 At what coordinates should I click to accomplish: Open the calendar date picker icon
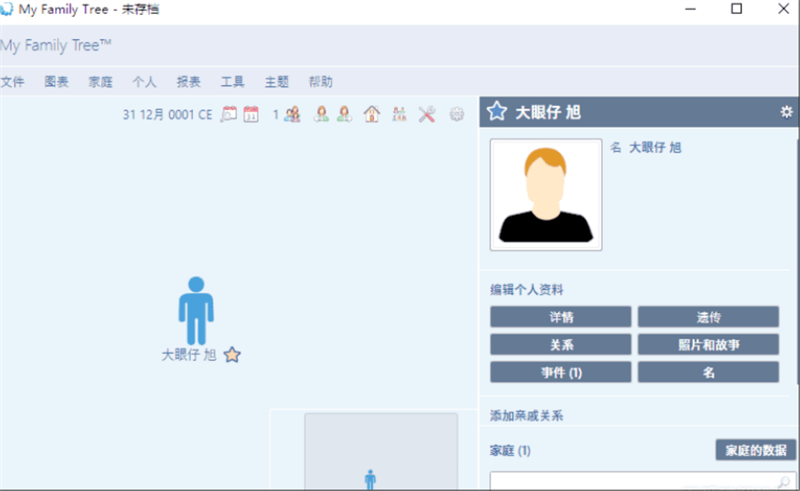pos(251,114)
